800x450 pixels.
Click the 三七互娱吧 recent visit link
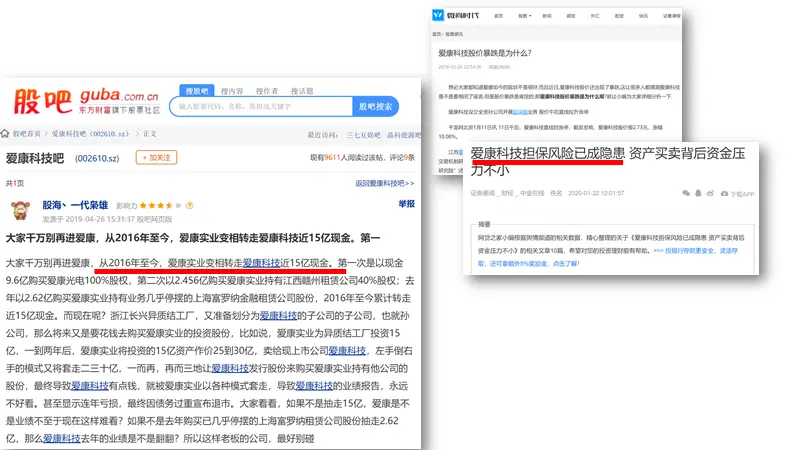click(361, 134)
